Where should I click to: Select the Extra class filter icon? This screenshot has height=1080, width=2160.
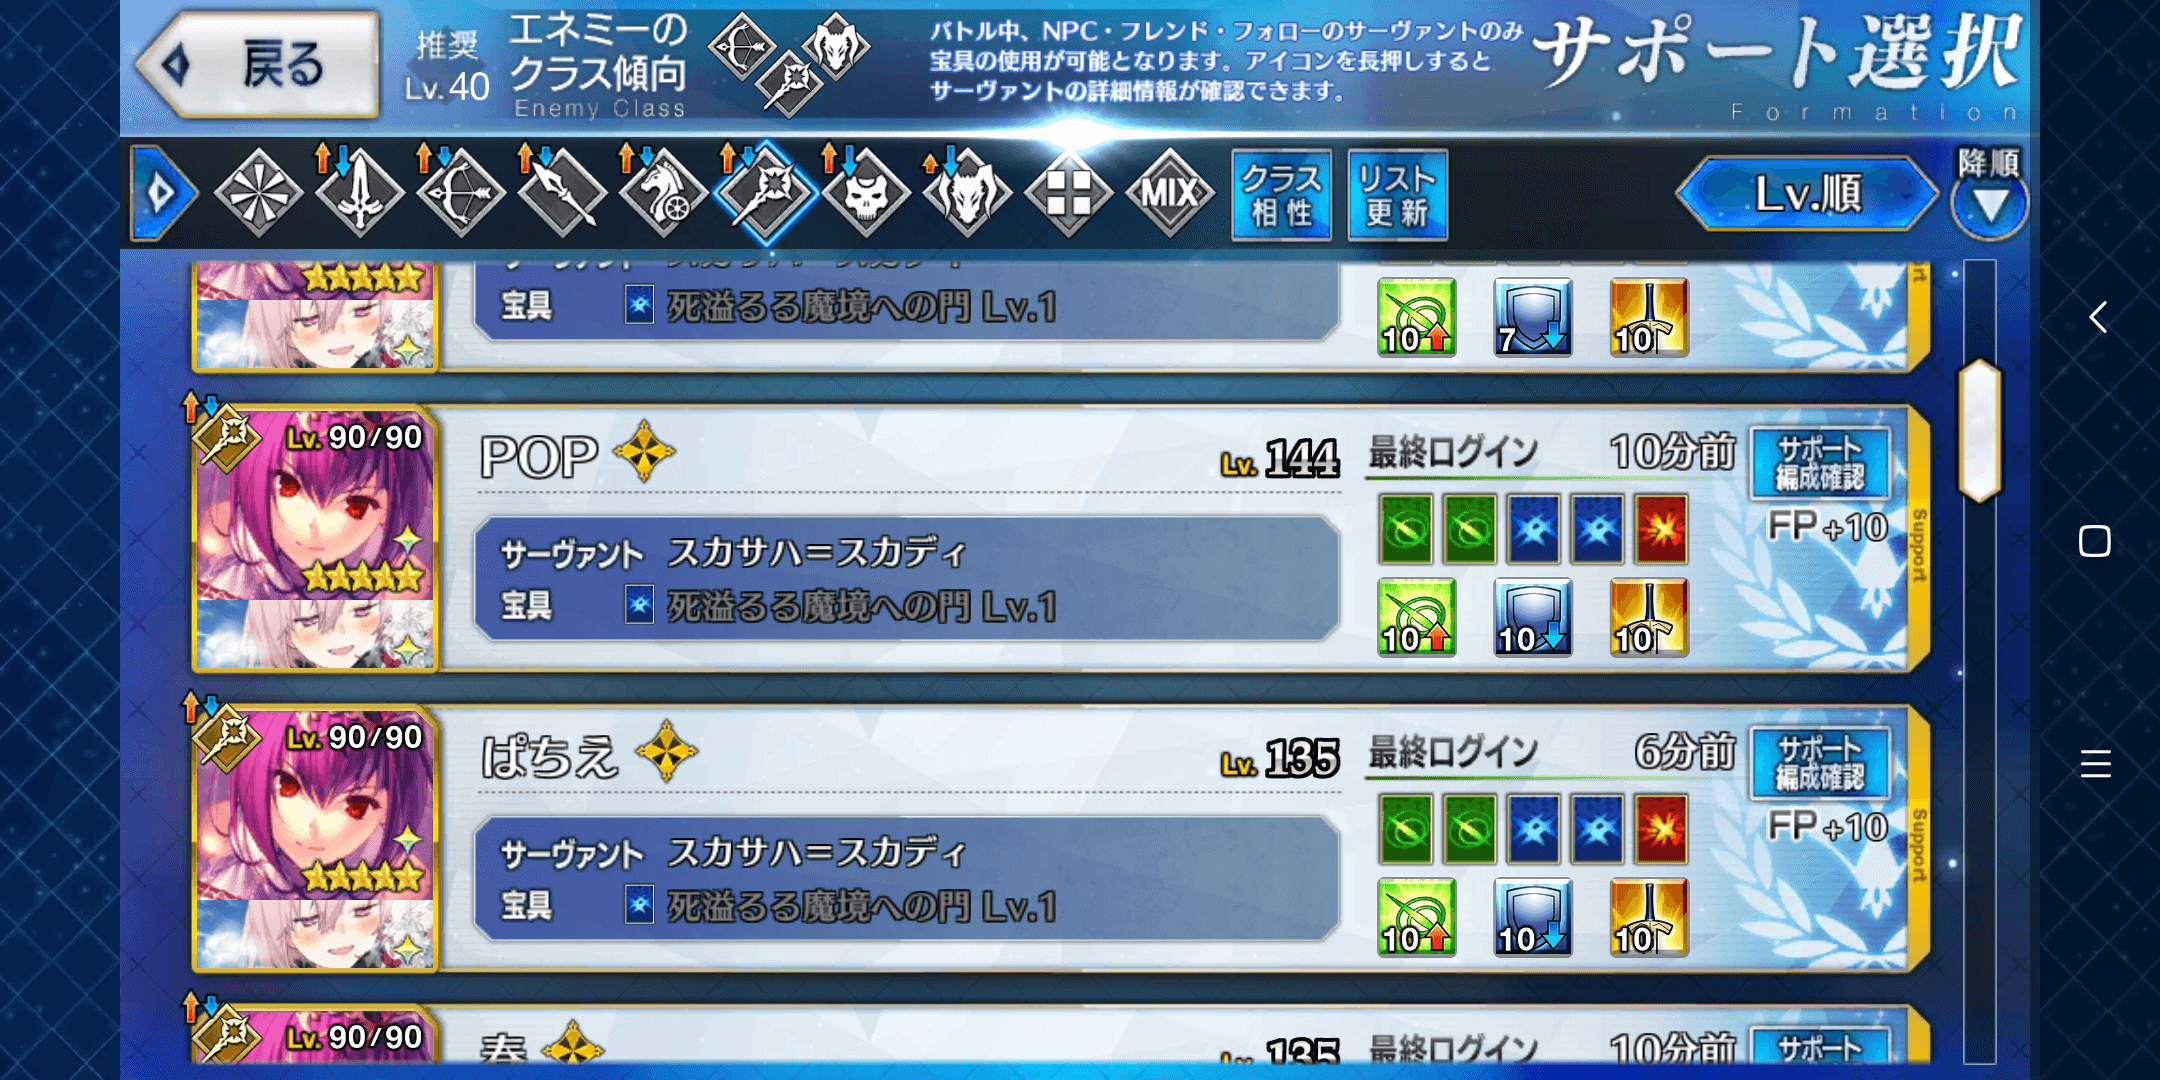tap(1068, 193)
